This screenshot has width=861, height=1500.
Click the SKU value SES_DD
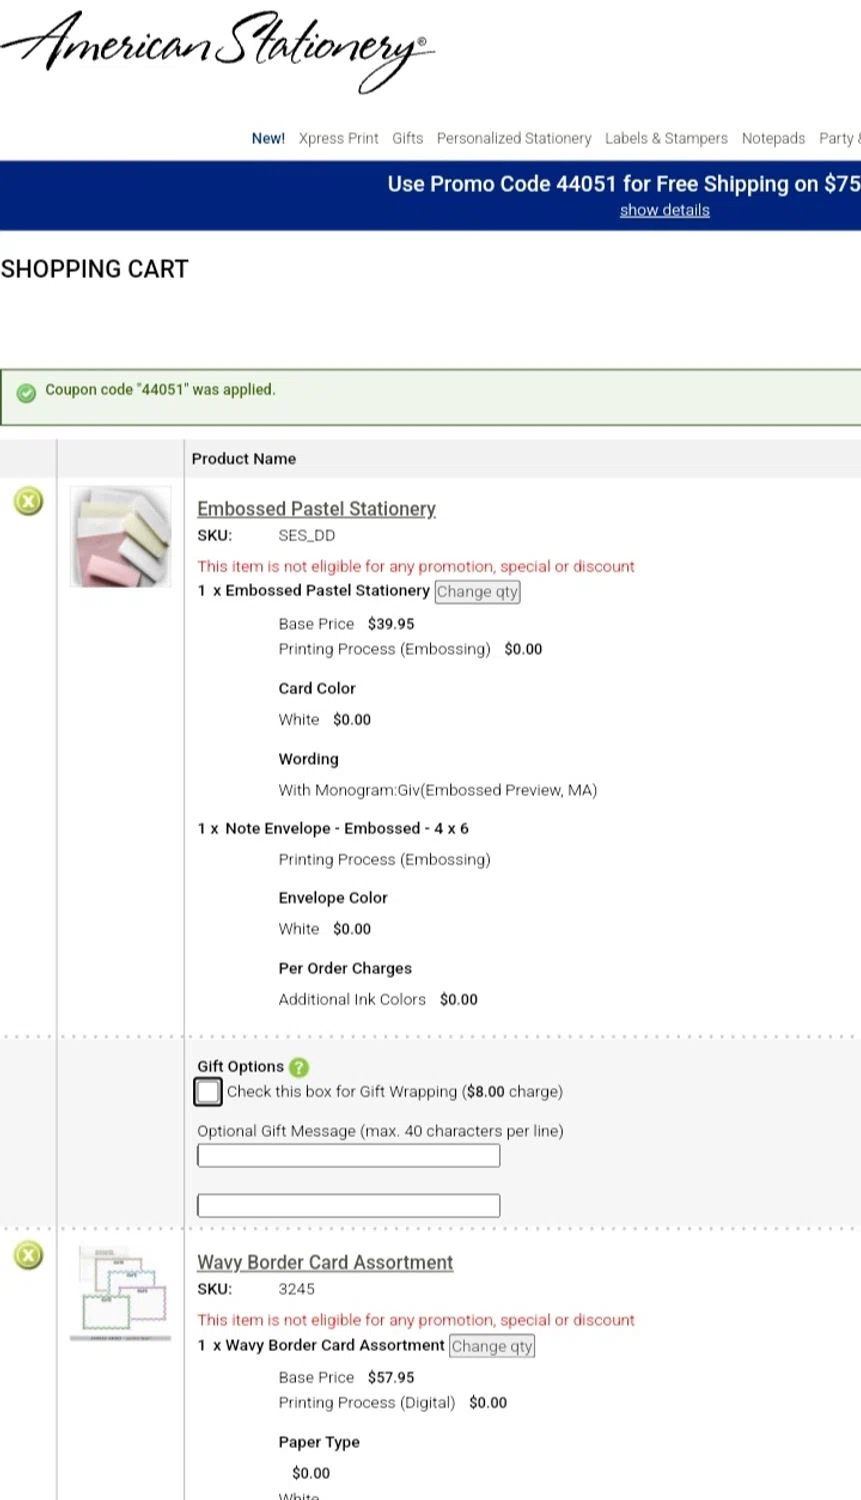coord(307,536)
